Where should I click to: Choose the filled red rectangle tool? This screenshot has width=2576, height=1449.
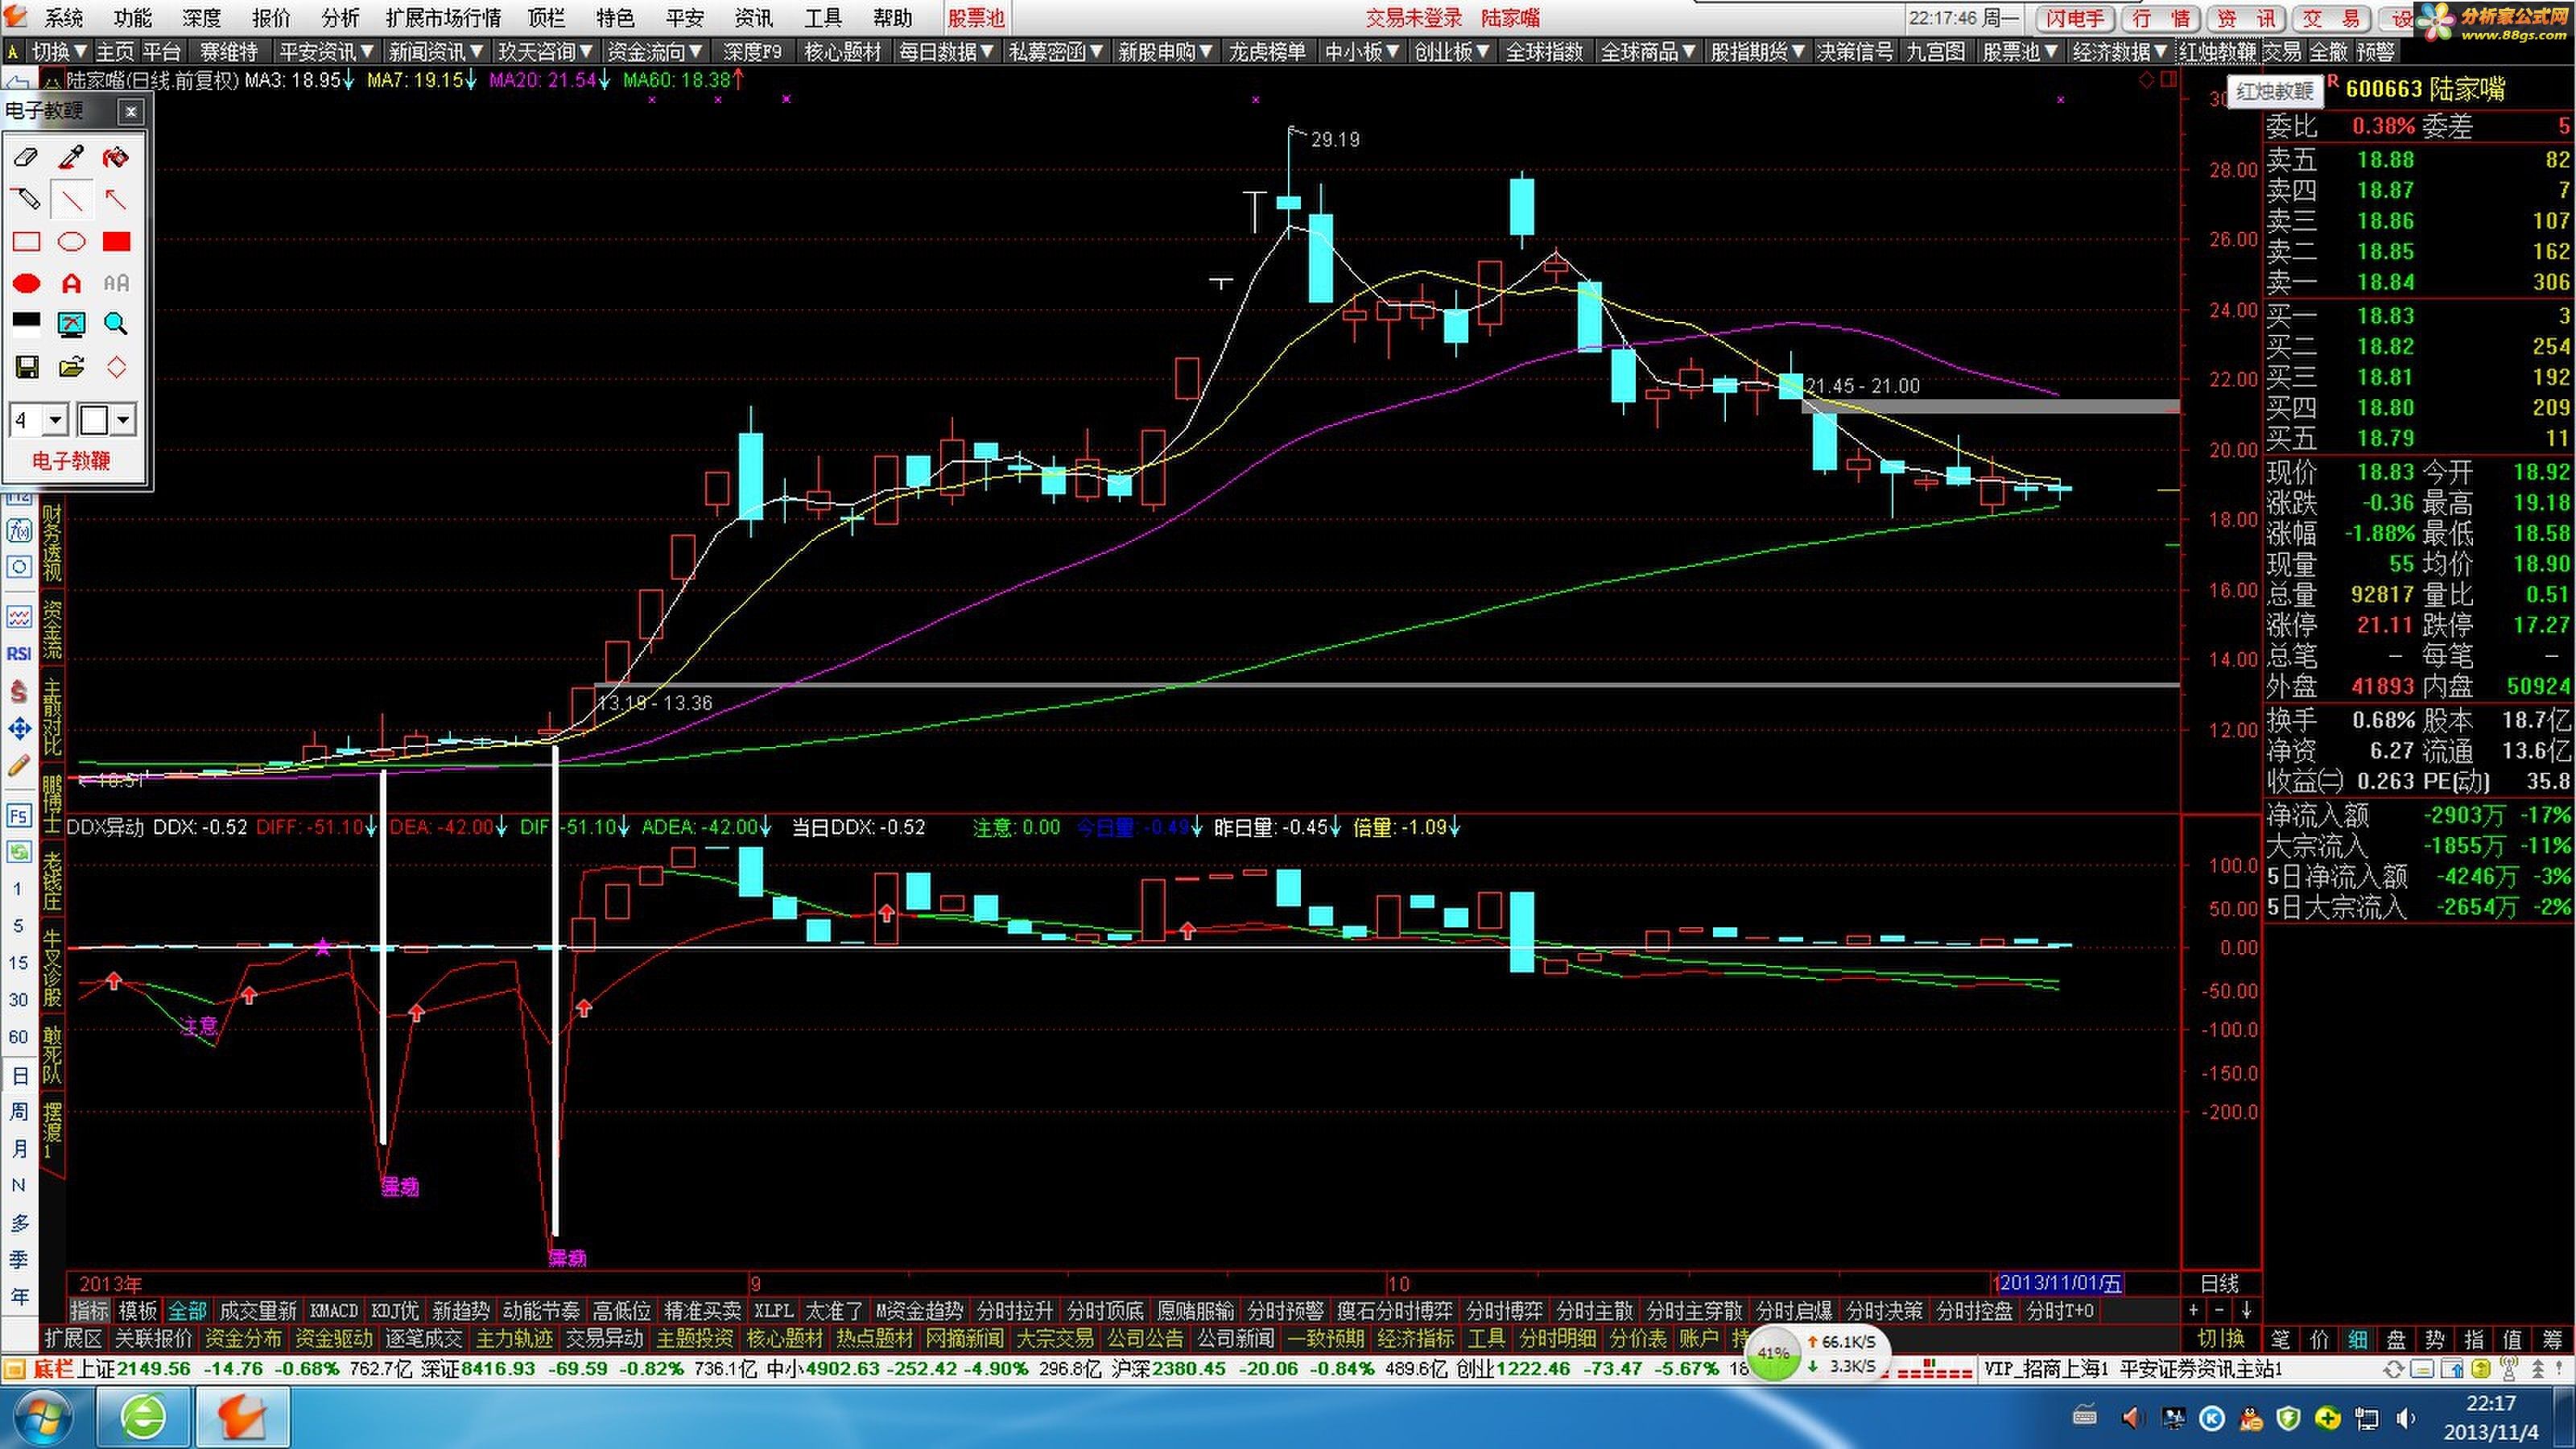click(116, 241)
